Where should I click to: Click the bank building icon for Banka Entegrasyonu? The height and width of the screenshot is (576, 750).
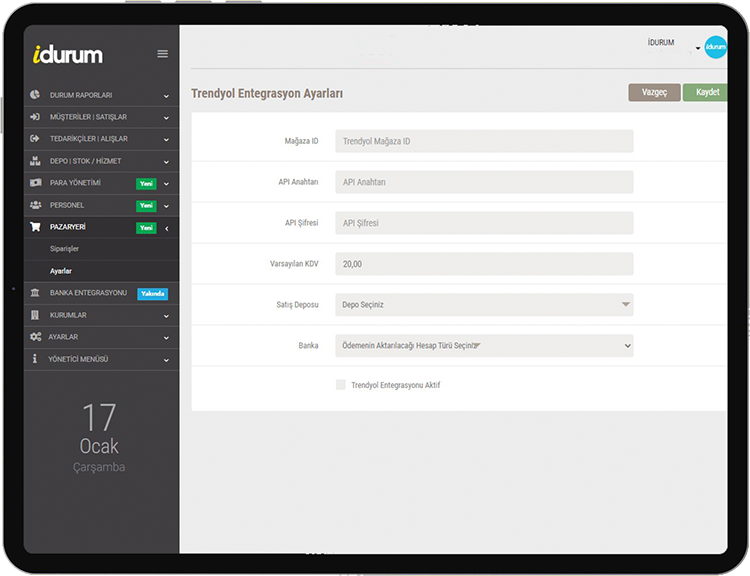[35, 292]
